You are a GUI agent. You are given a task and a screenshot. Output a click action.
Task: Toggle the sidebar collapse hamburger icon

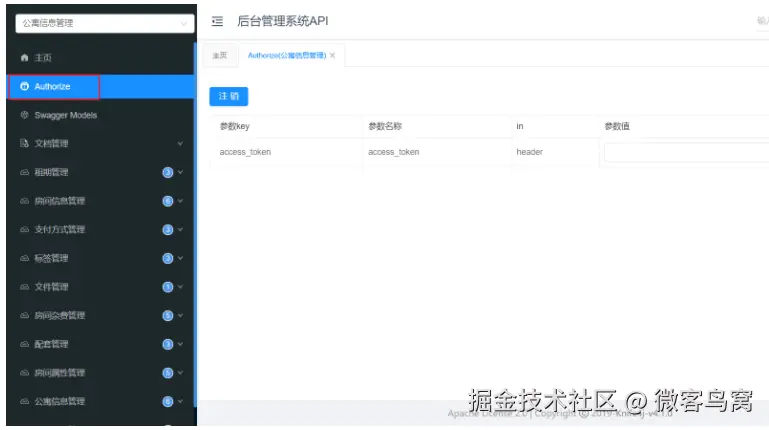pos(217,21)
